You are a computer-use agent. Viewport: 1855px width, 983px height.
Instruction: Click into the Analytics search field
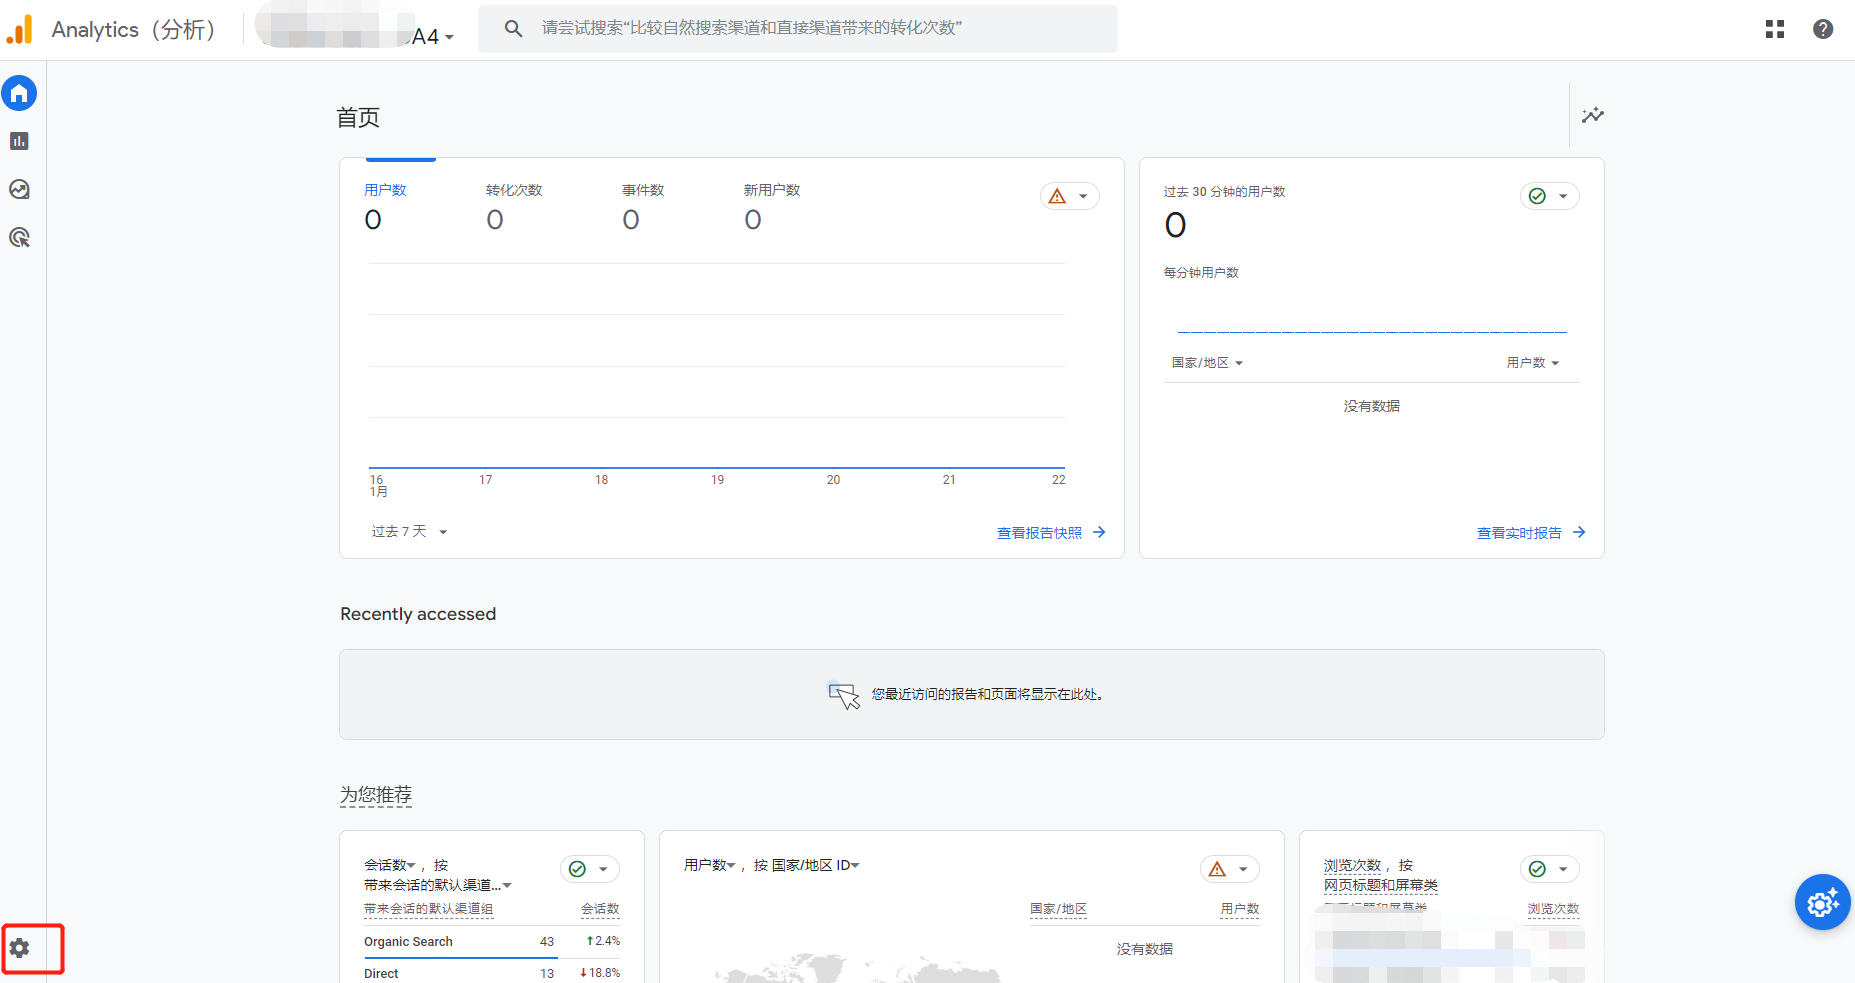coord(798,28)
